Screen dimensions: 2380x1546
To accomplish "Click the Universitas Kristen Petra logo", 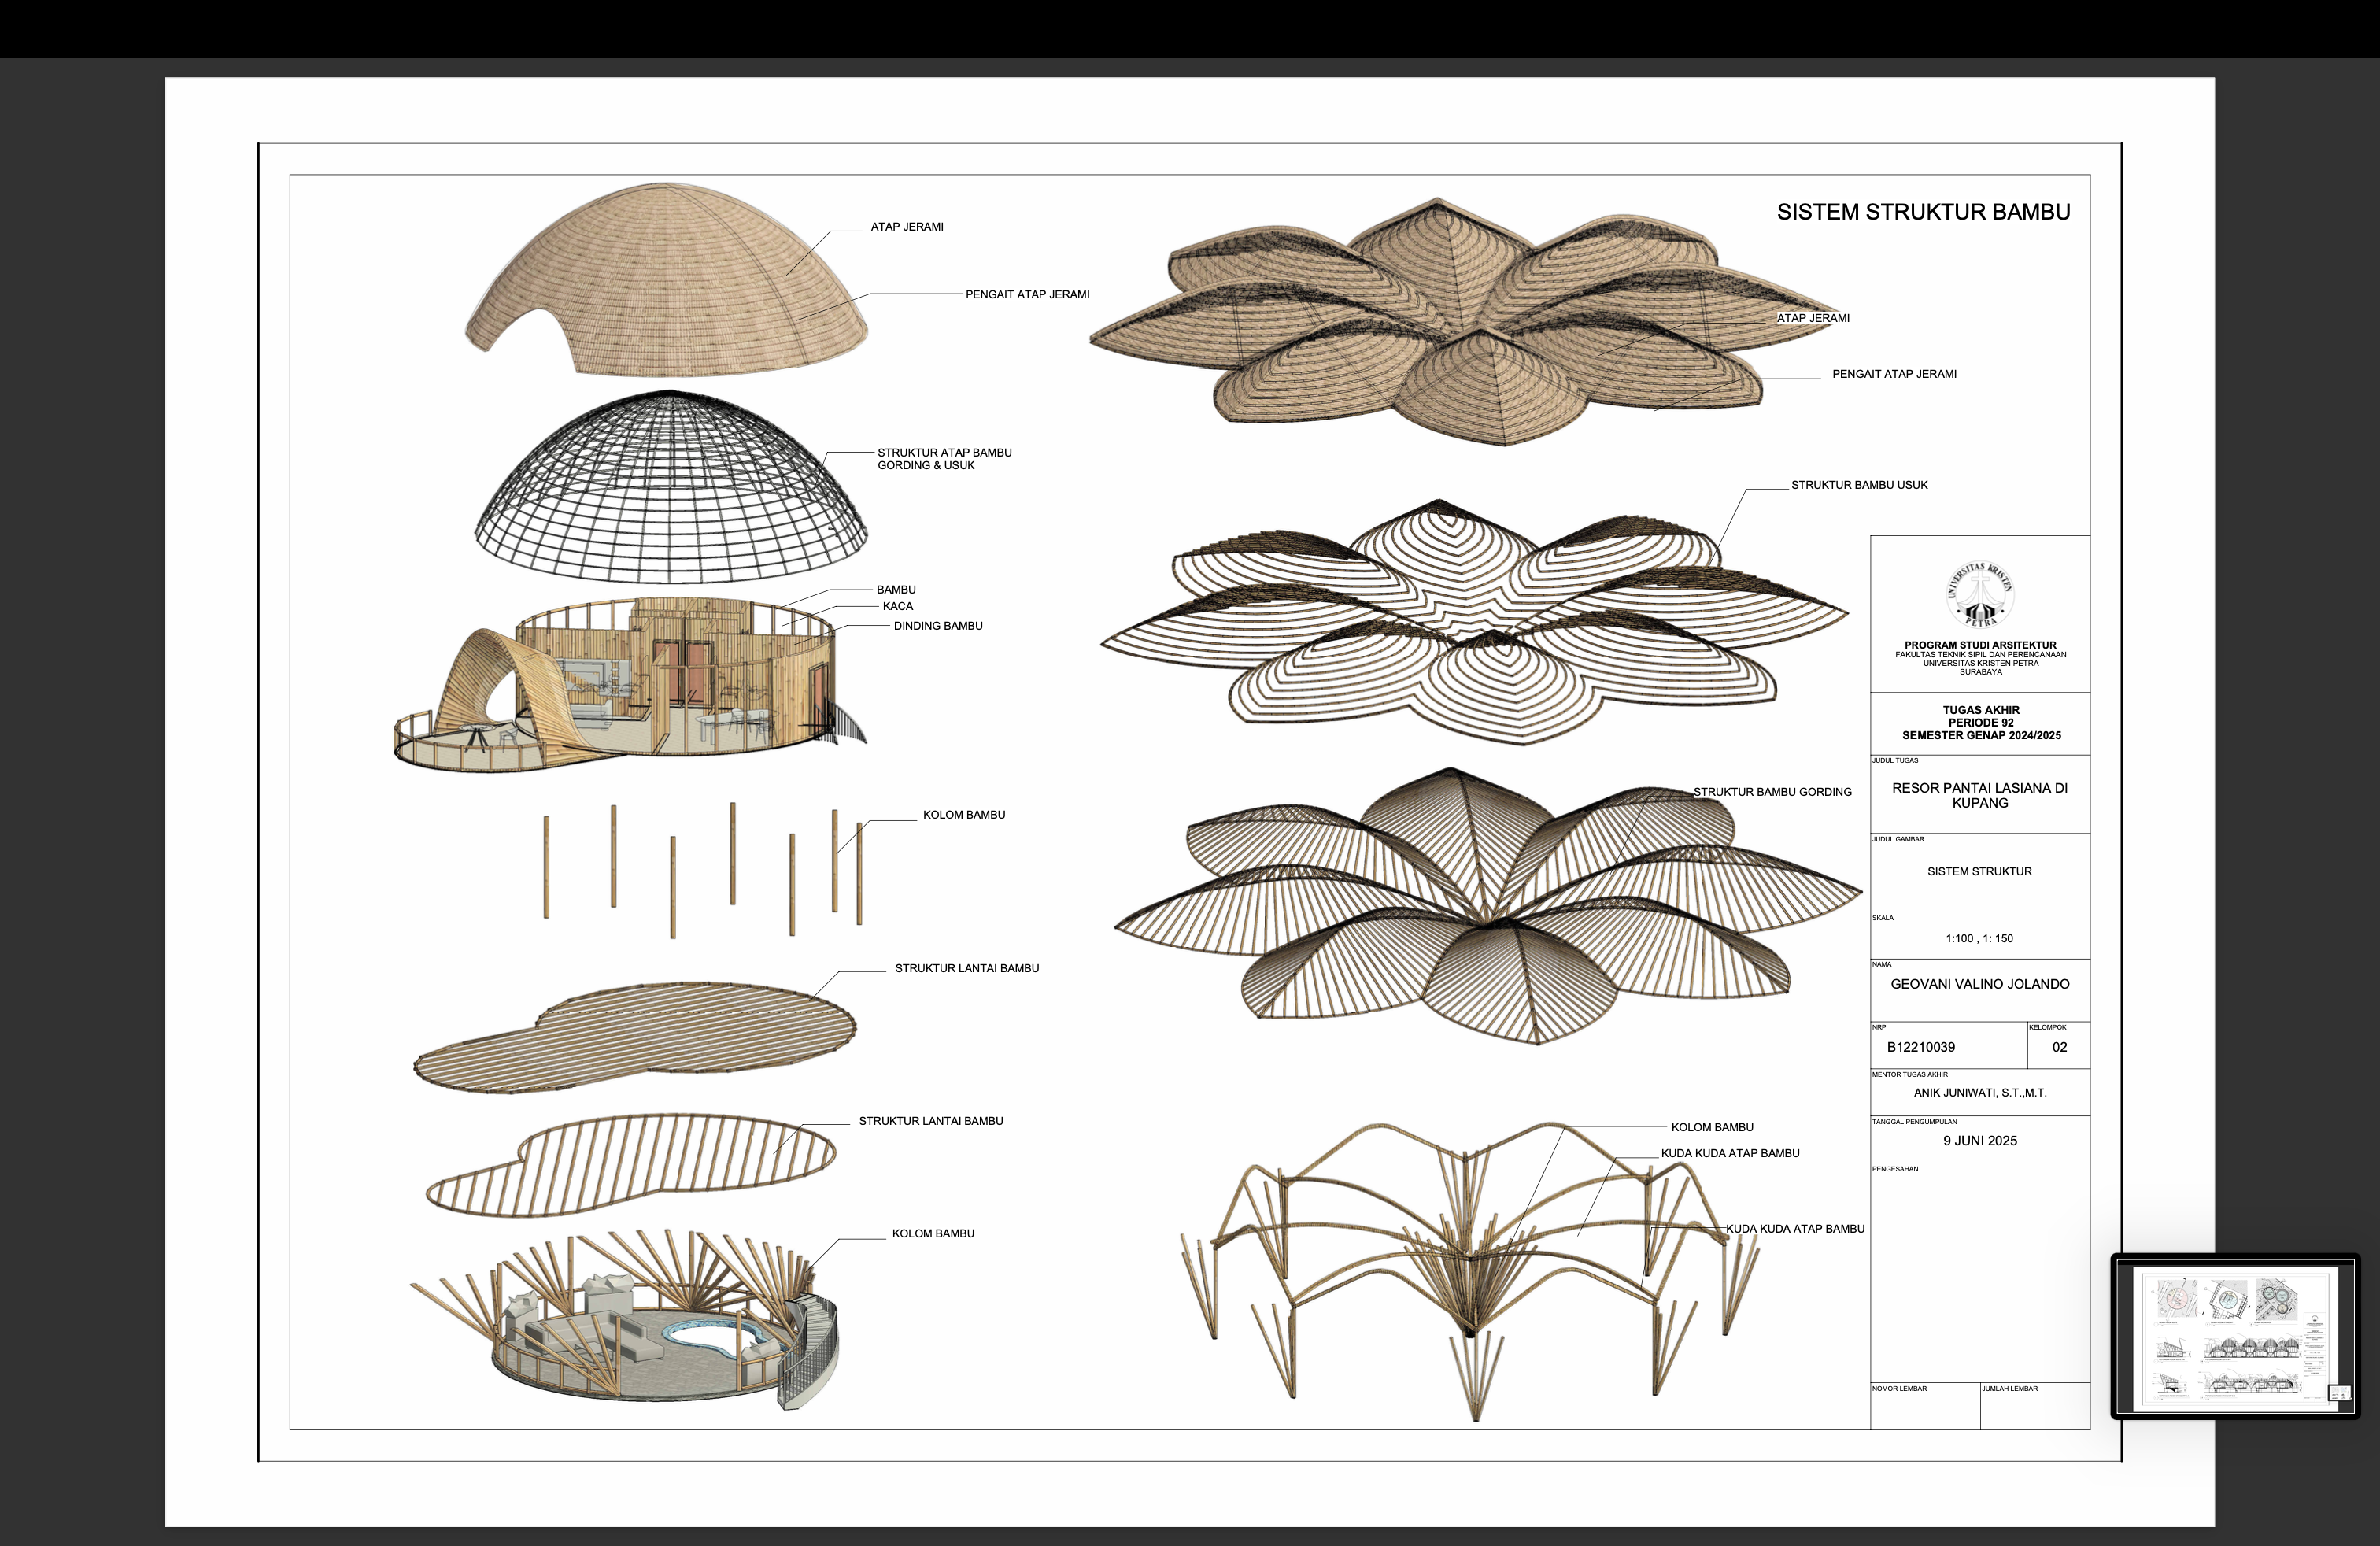I will click(x=1979, y=596).
